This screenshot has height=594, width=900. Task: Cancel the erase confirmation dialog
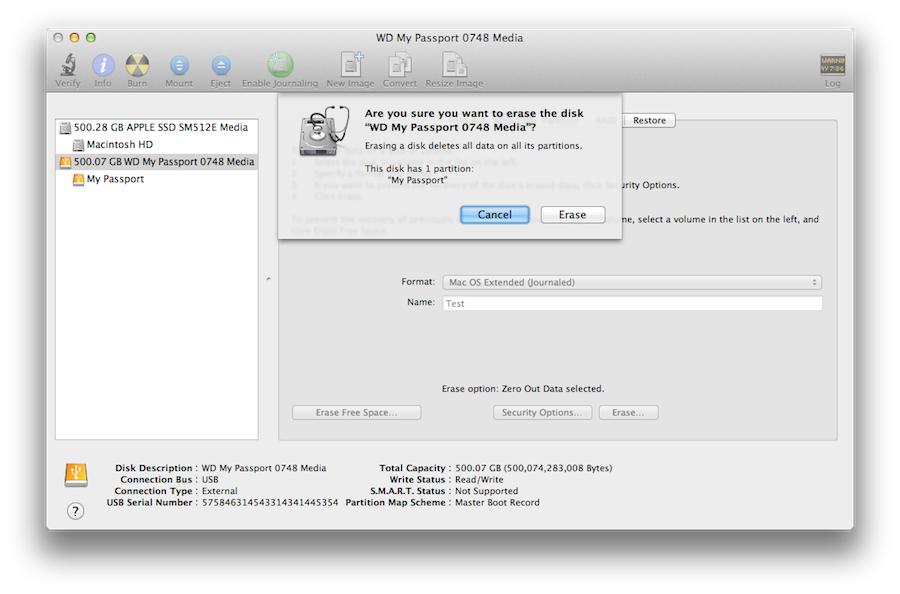(495, 215)
